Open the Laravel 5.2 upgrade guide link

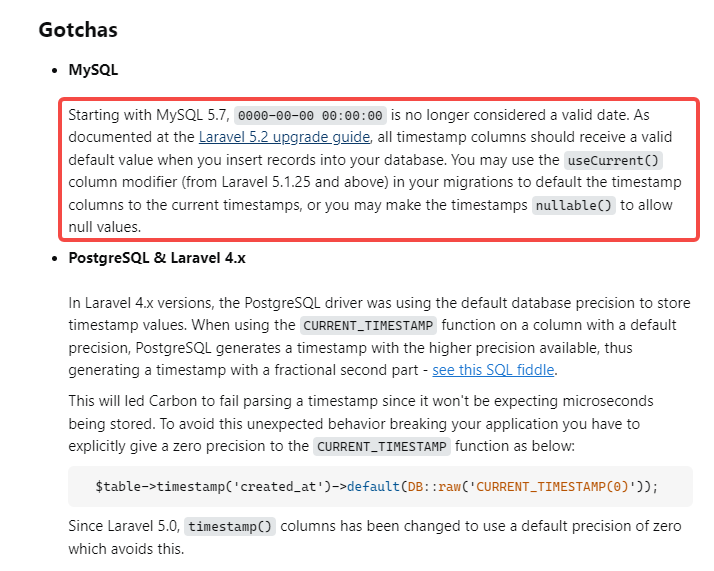point(285,137)
